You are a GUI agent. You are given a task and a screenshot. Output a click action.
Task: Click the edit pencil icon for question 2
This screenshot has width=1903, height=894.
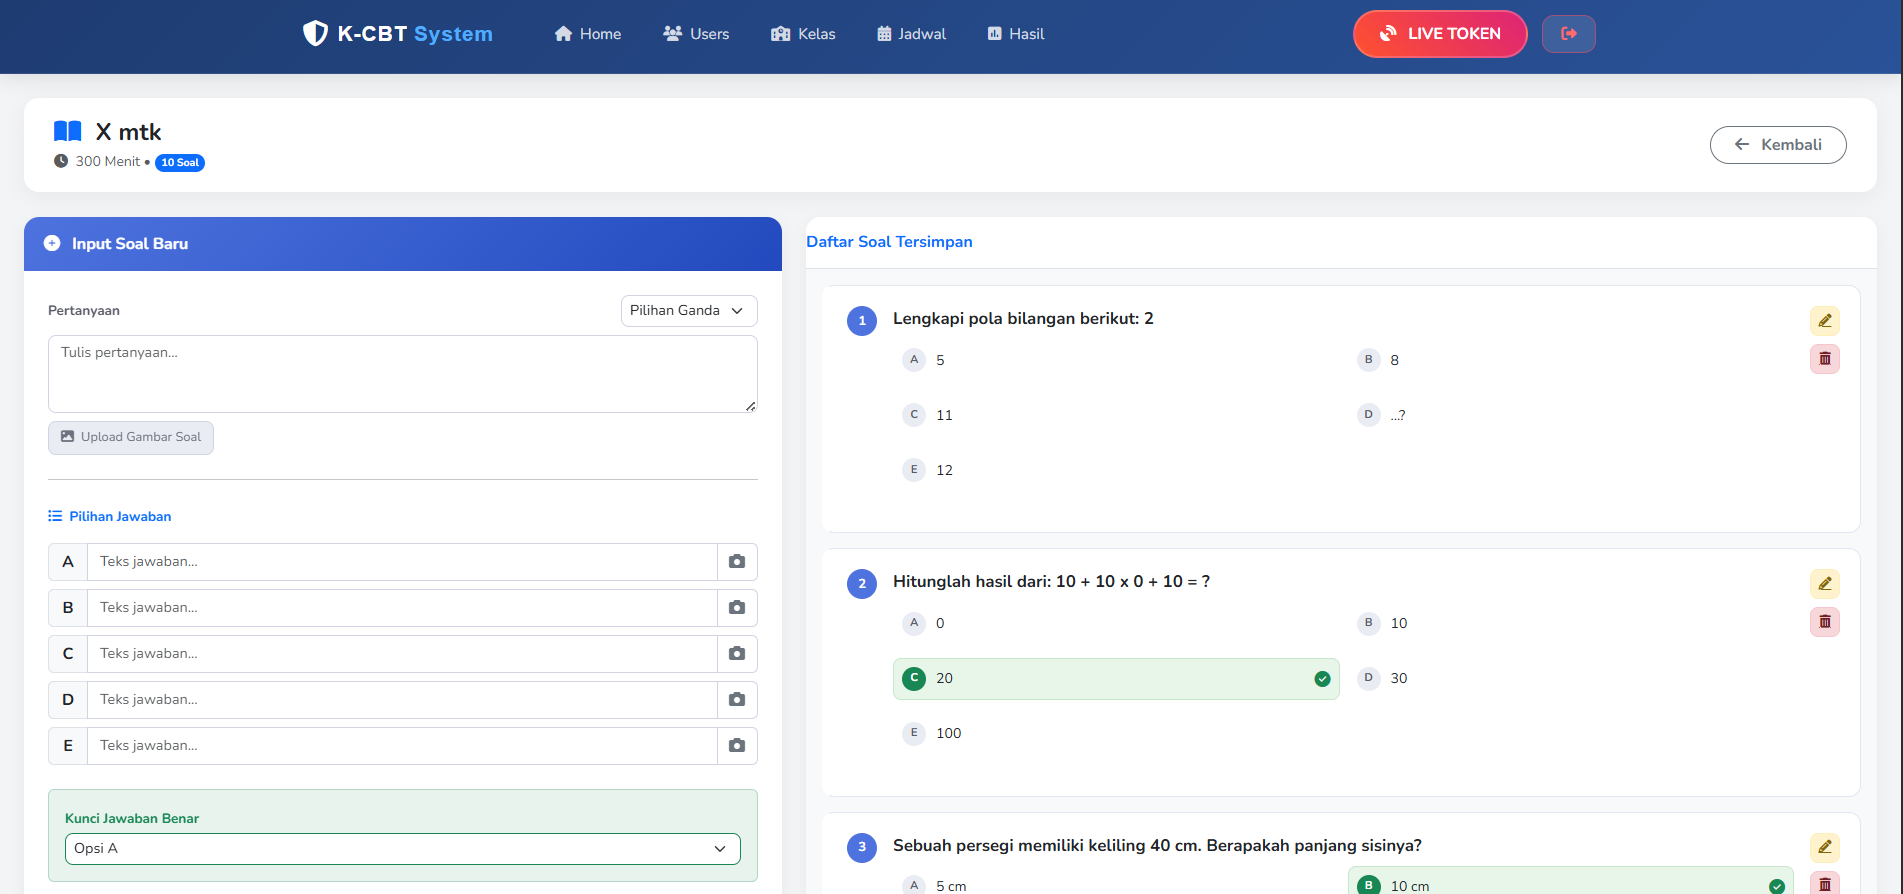click(x=1824, y=584)
